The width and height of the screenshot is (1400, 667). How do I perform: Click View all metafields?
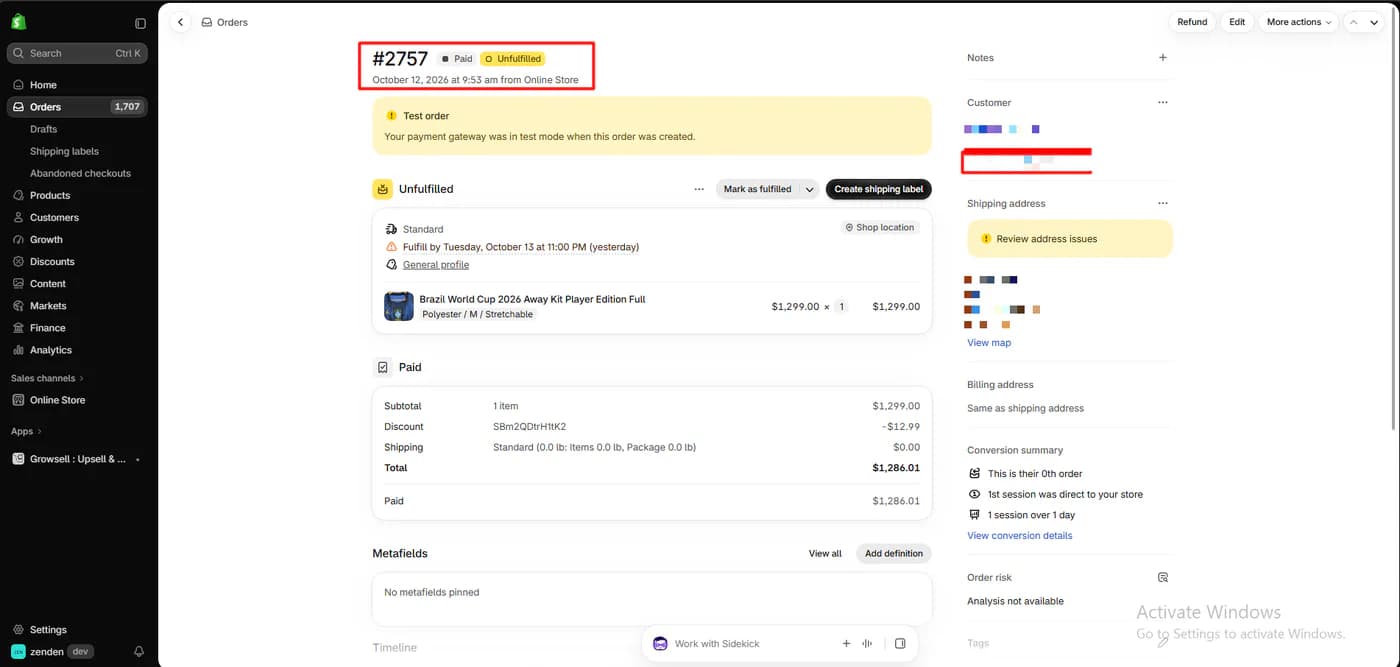(x=825, y=553)
